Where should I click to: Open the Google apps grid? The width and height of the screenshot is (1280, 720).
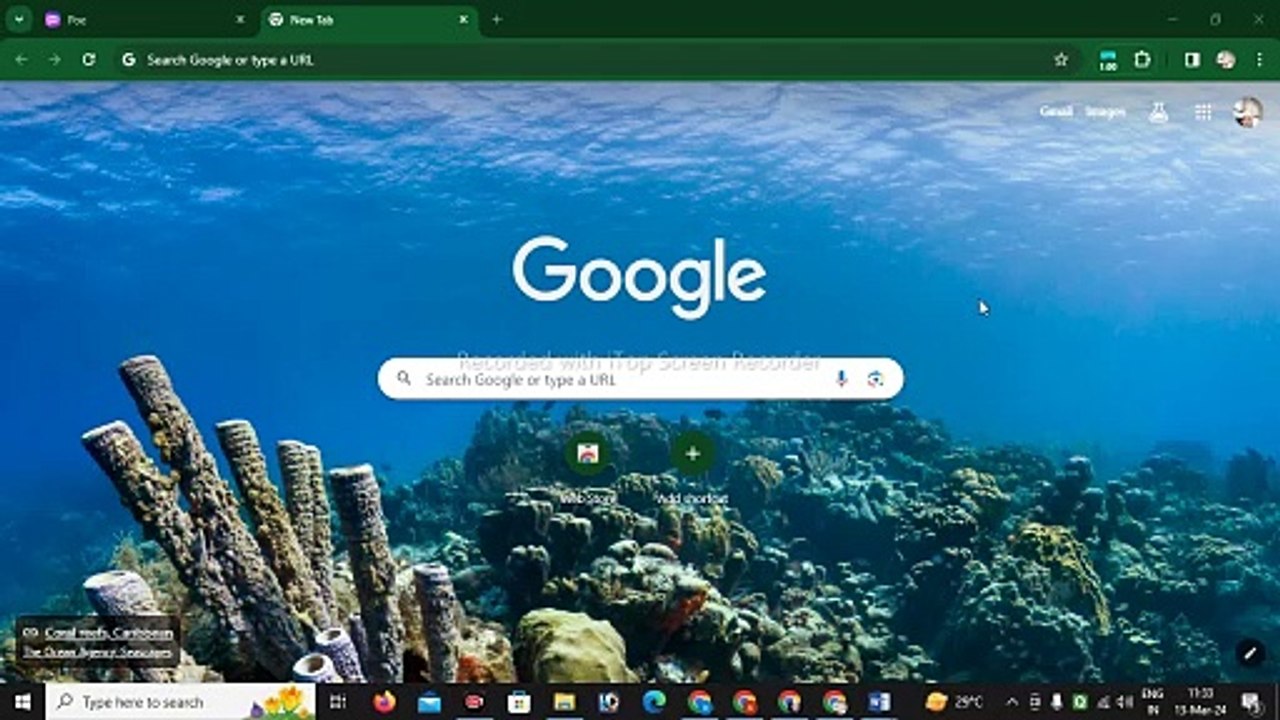click(1203, 113)
